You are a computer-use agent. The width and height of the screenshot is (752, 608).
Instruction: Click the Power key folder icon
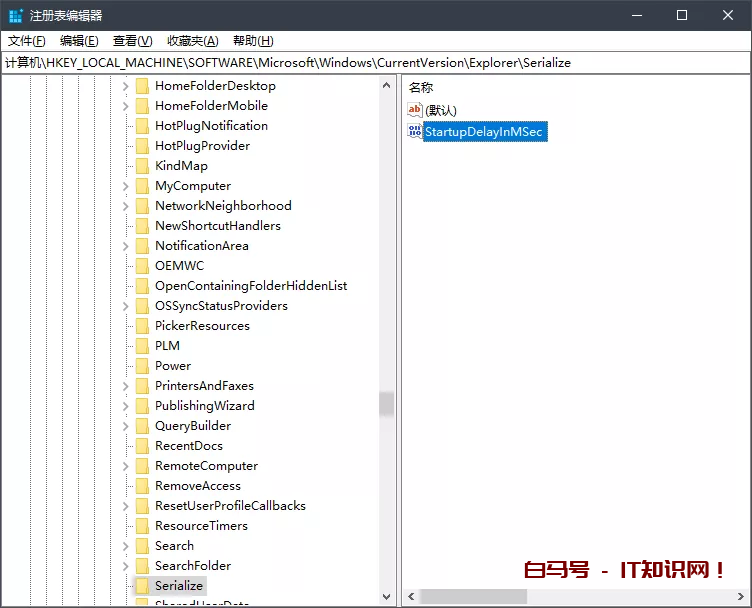pyautogui.click(x=142, y=366)
